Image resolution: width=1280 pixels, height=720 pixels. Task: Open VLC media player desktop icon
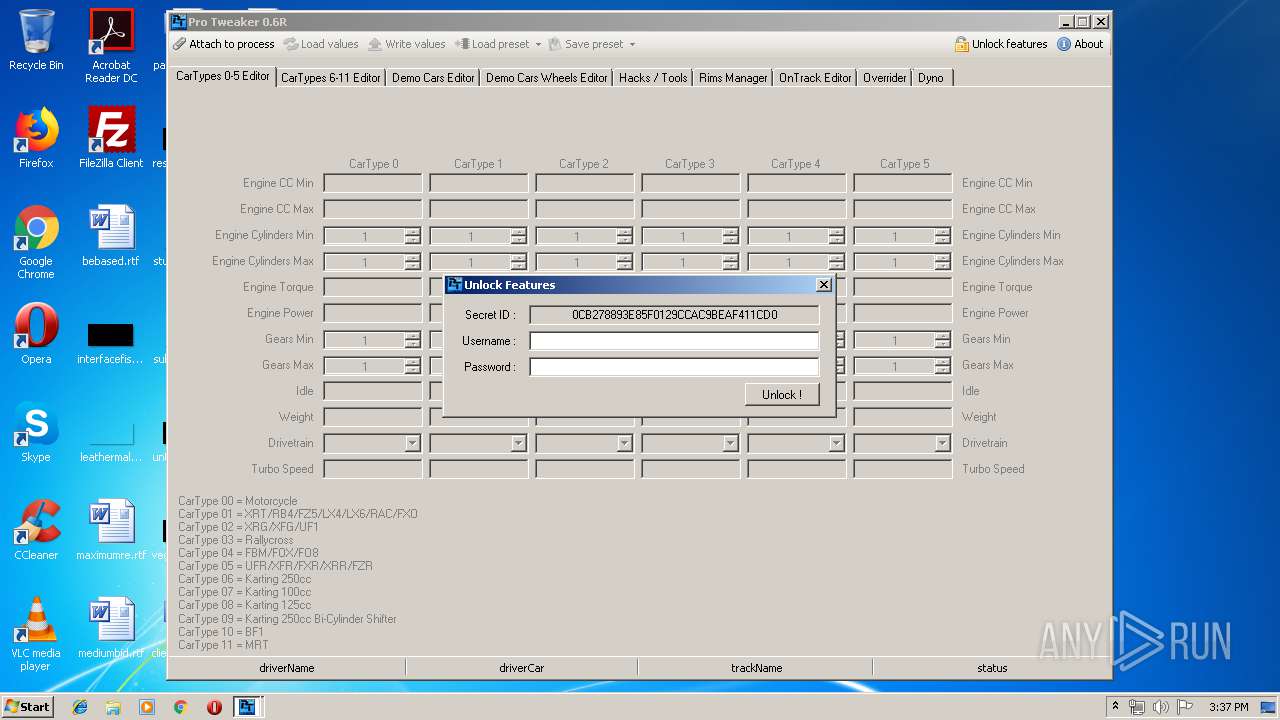36,634
